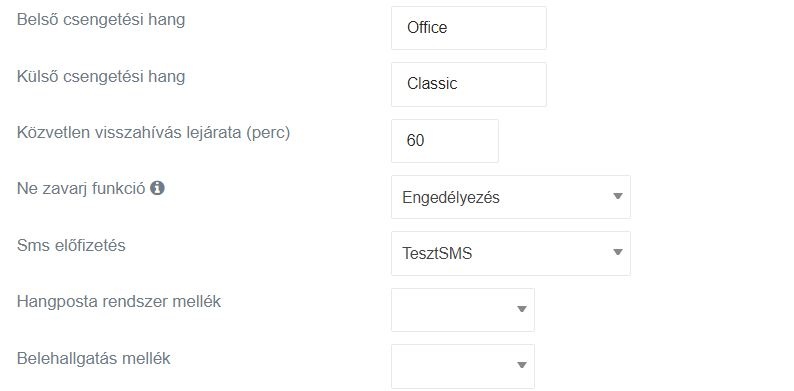Click the info icon beside Ne zavarj funkció

157,188
